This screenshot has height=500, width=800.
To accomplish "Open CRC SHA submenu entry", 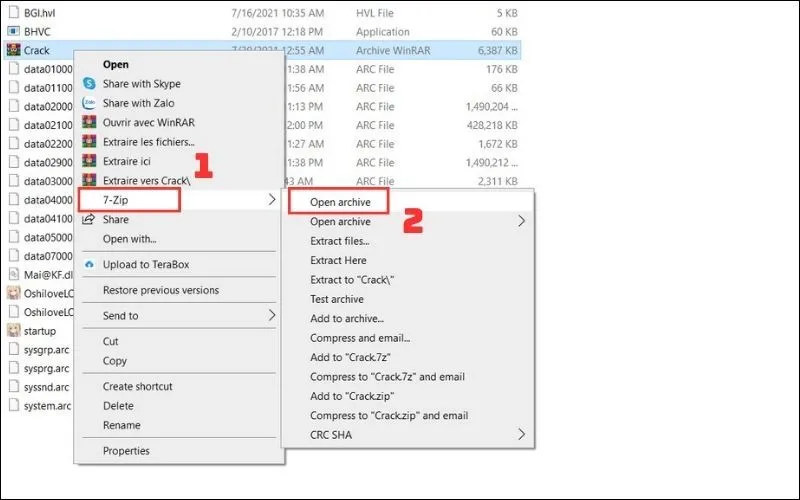I will point(331,435).
